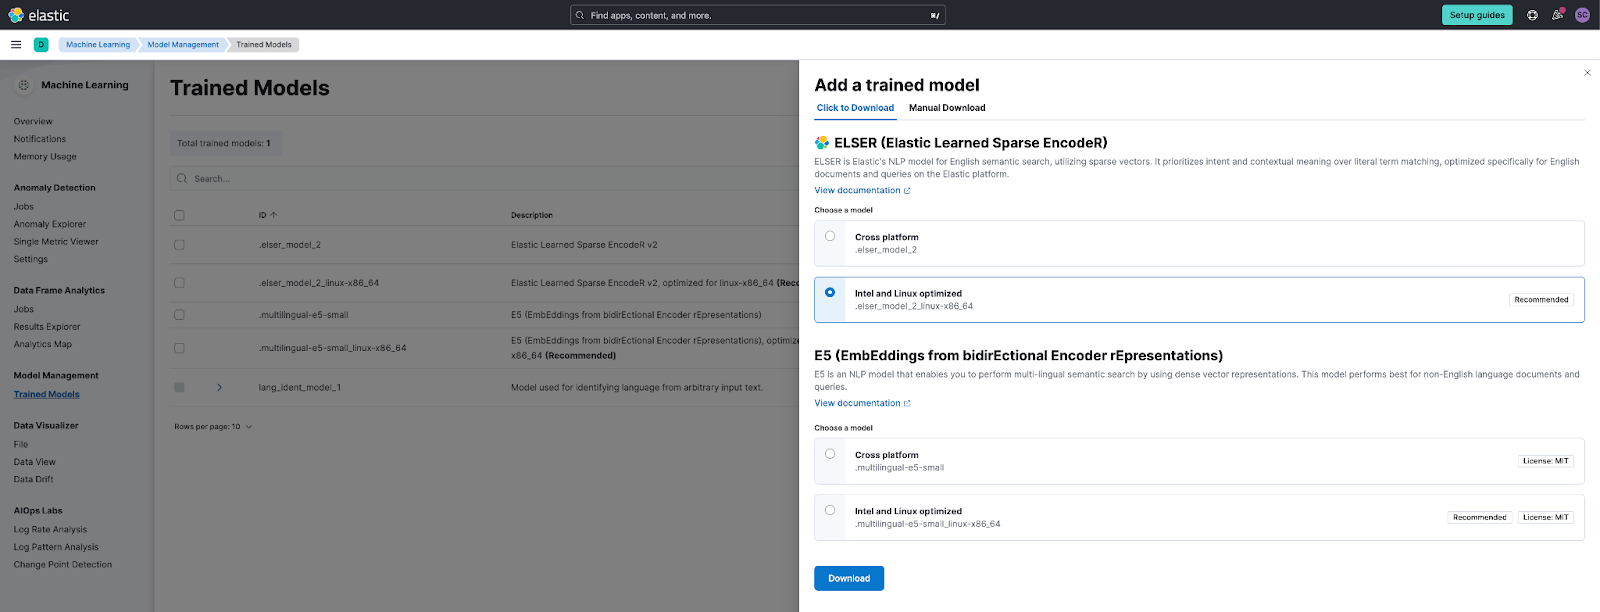Screen dimensions: 1600x612
Task: Switch to the Click to Download tab
Action: pyautogui.click(x=855, y=108)
